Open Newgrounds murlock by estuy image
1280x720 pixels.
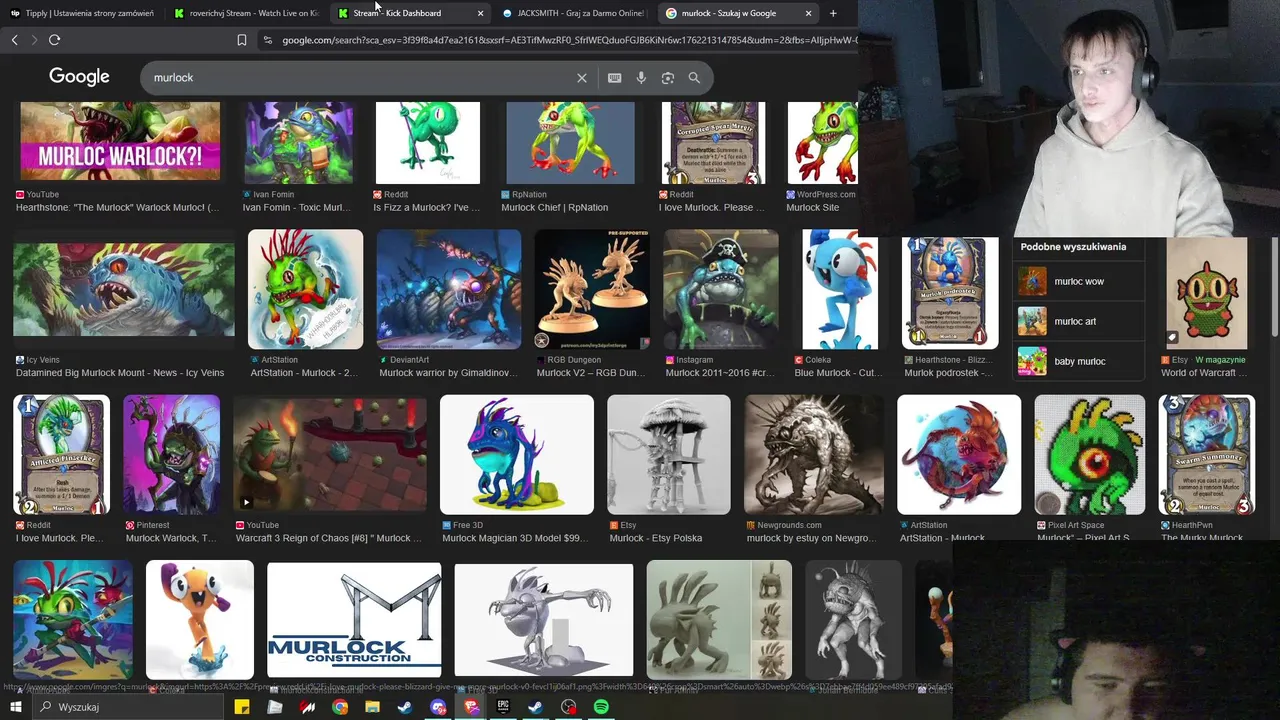[814, 455]
